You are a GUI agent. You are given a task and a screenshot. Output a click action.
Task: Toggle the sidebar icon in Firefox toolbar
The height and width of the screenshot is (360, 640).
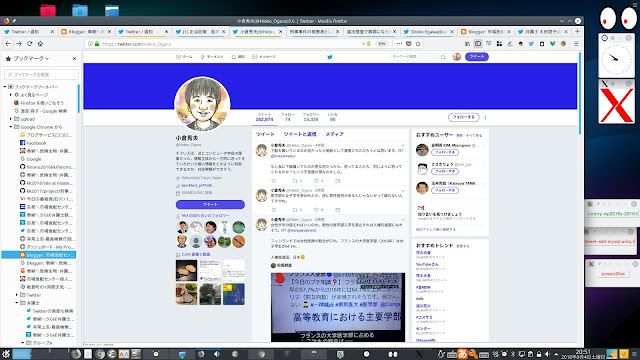478,44
